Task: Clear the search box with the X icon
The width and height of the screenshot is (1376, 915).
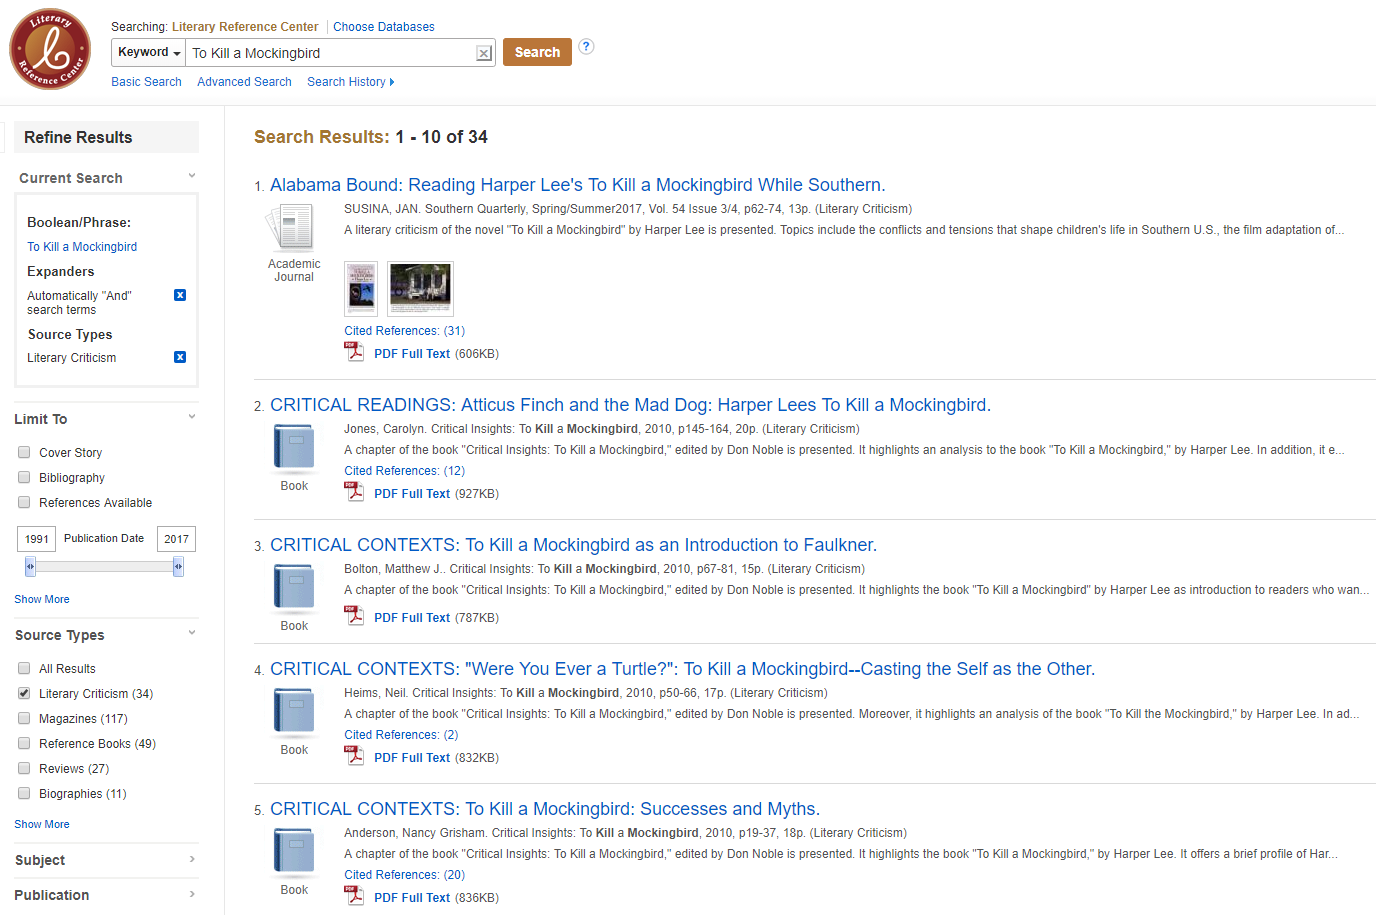Action: tap(484, 53)
